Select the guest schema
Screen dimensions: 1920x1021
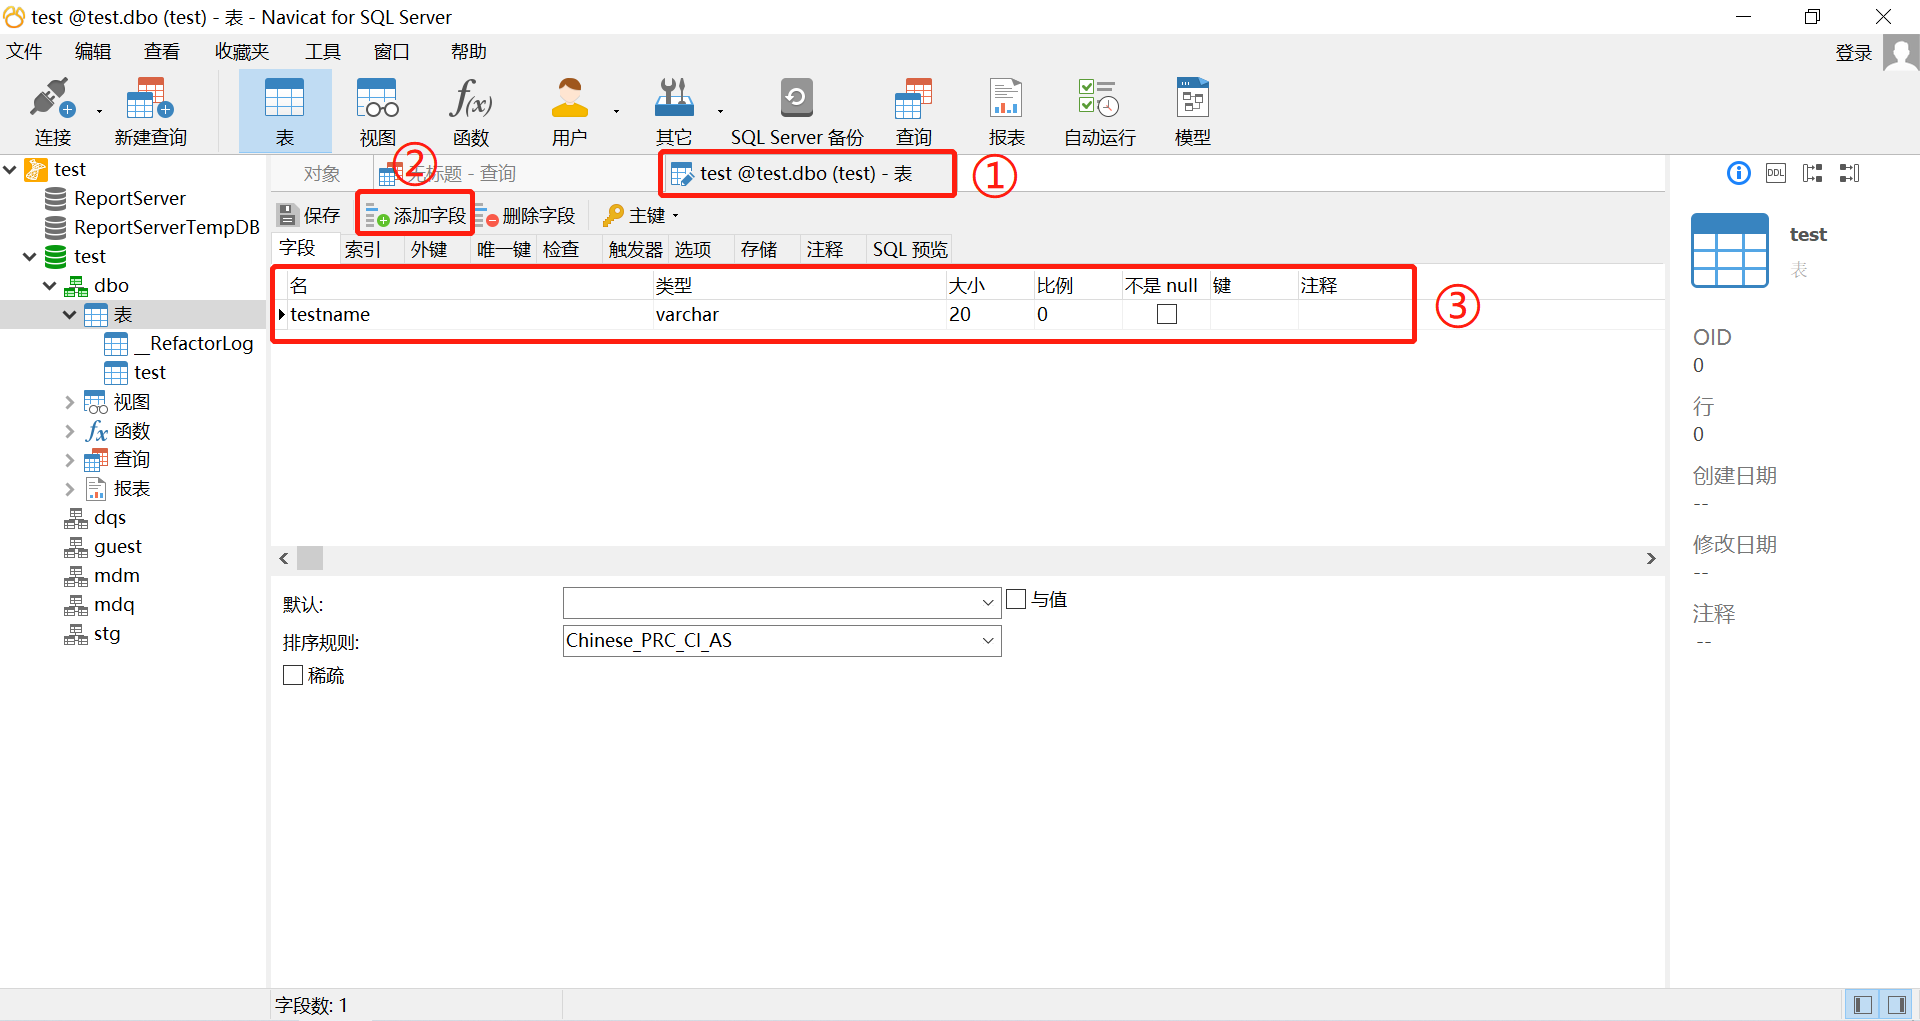coord(104,546)
